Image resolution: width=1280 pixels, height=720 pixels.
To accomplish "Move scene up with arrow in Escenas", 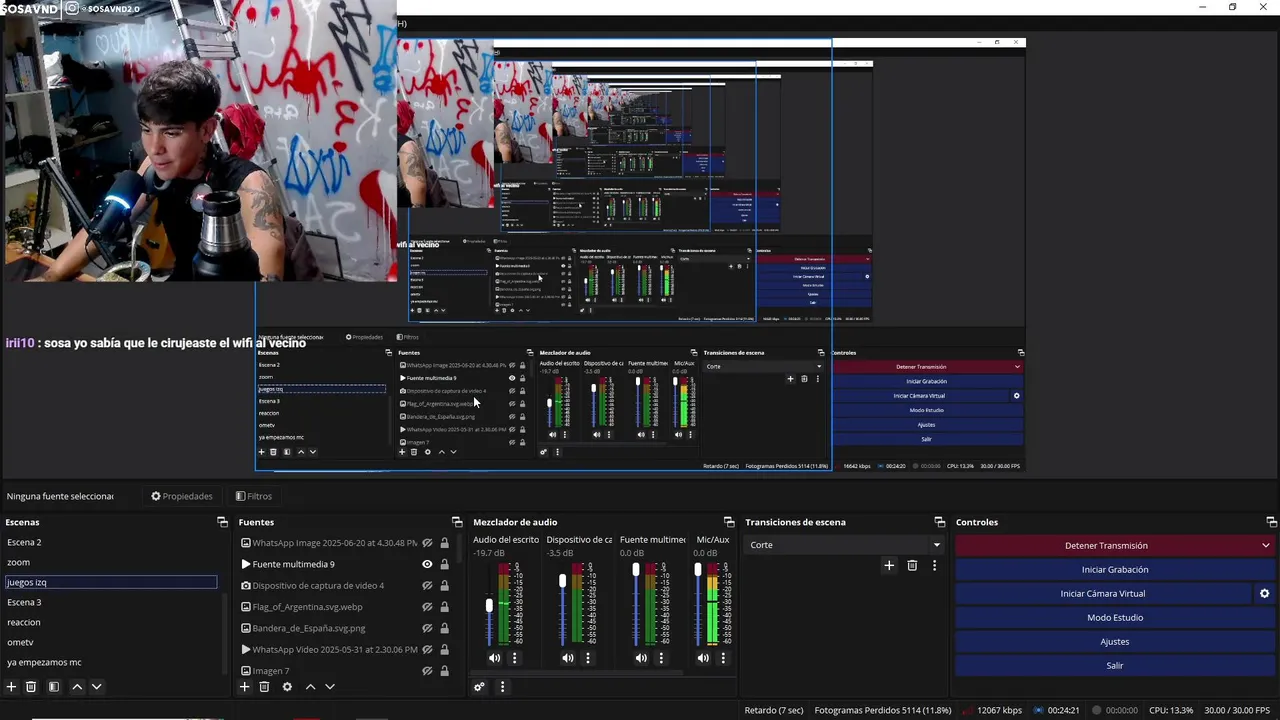I will pyautogui.click(x=77, y=687).
